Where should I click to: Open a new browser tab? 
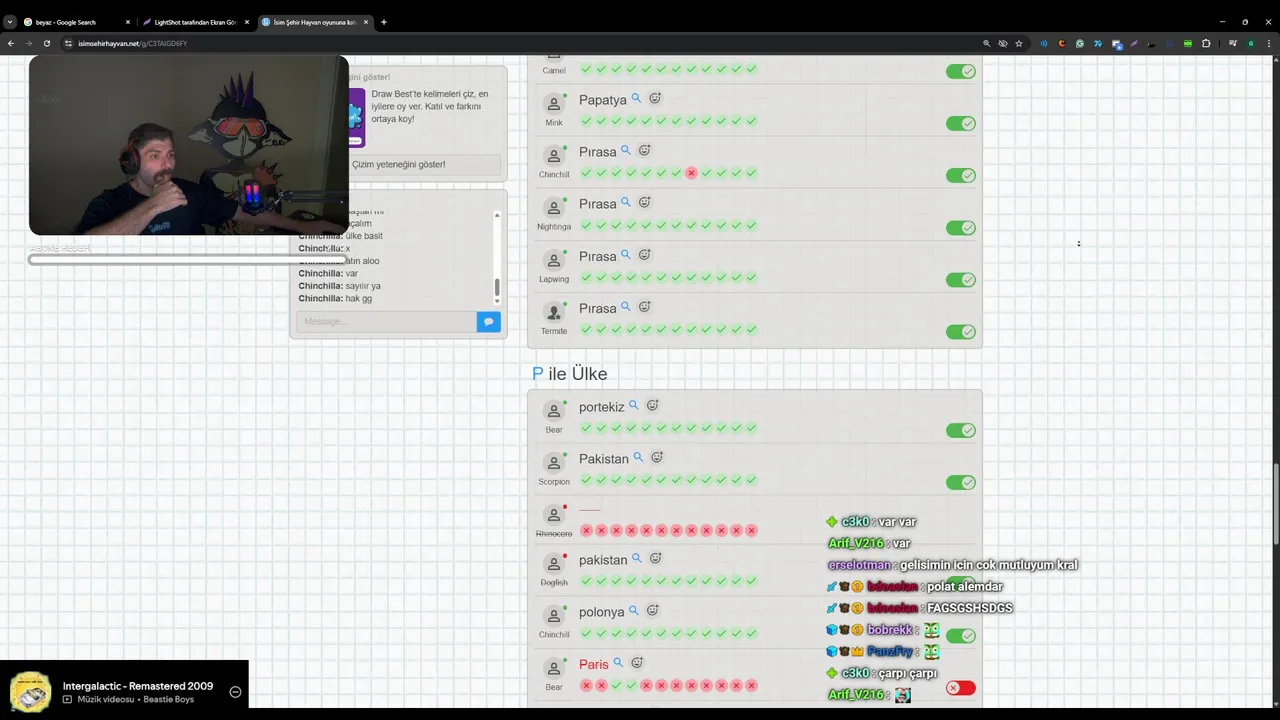pos(384,22)
